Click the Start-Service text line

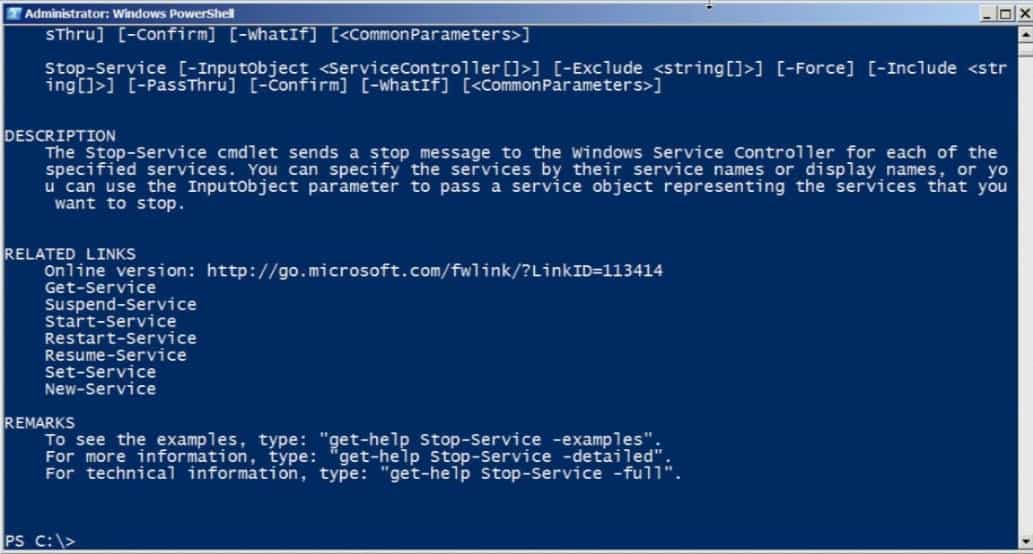click(x=110, y=321)
